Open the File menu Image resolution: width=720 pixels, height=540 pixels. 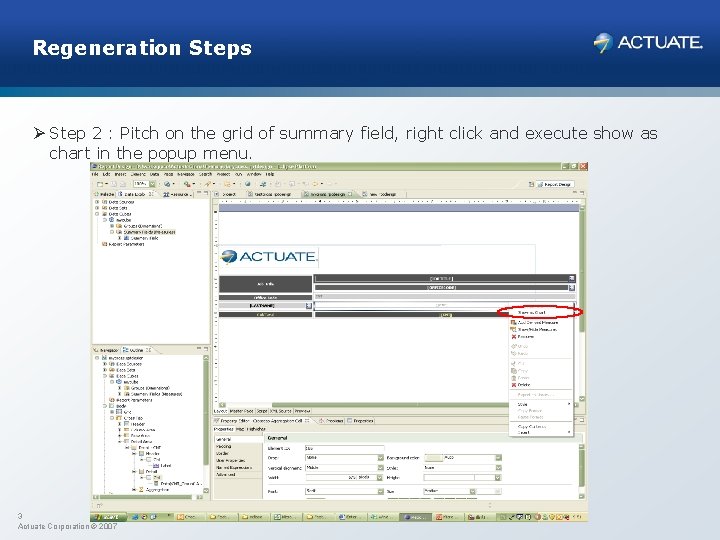coord(95,174)
